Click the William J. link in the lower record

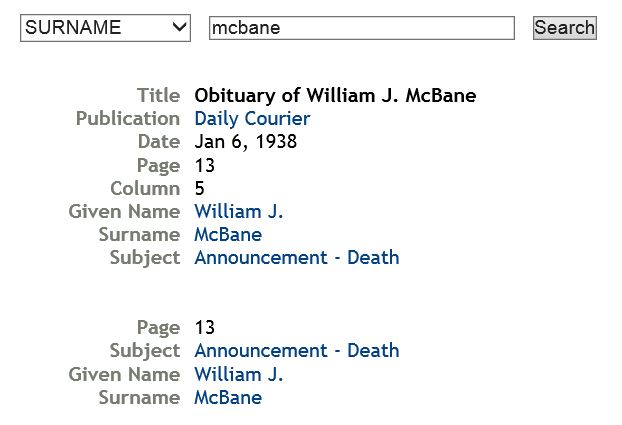239,375
